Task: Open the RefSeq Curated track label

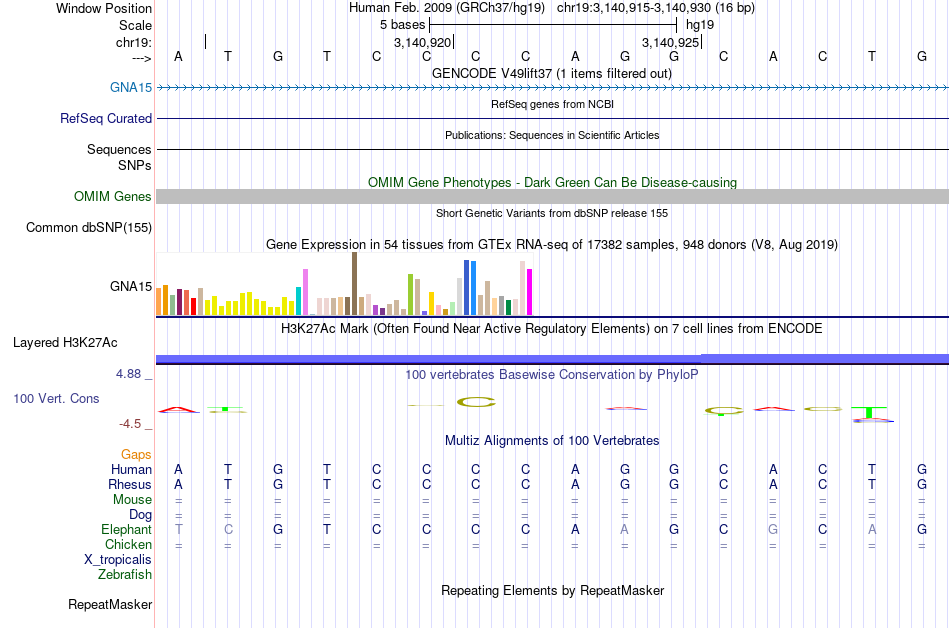Action: (106, 118)
